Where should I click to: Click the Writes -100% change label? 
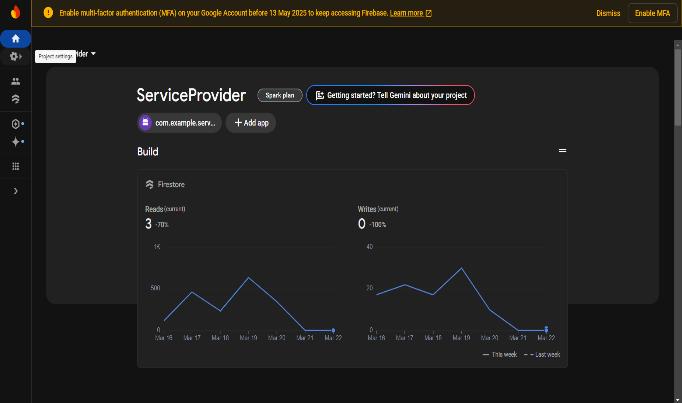(378, 225)
